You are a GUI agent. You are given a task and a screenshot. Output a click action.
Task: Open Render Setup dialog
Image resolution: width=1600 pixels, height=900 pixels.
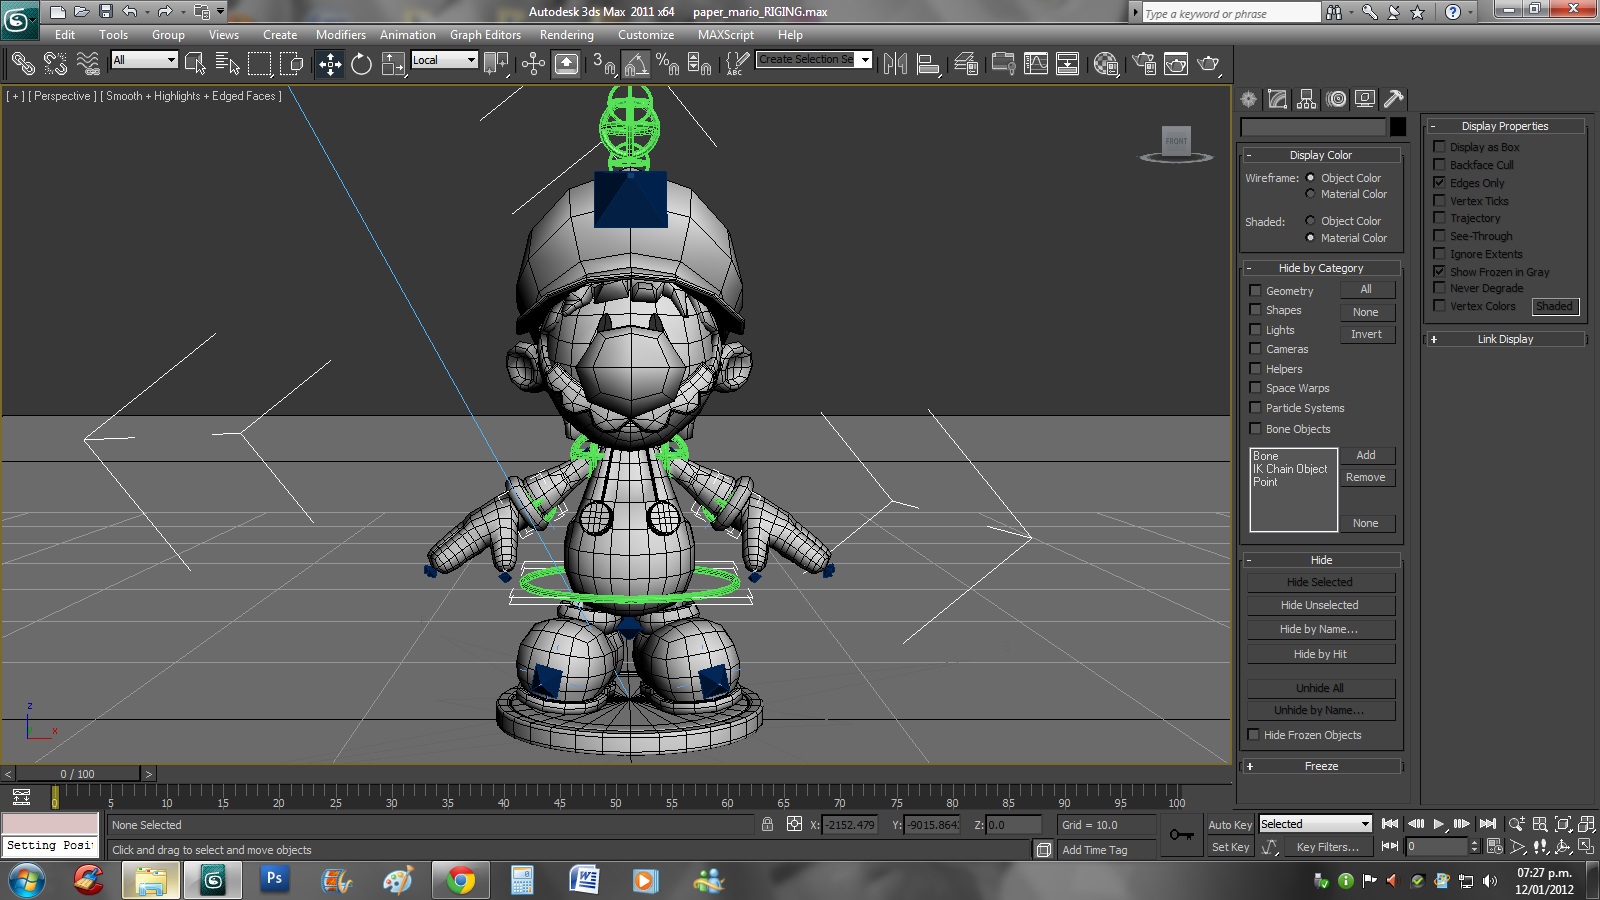(x=1144, y=64)
